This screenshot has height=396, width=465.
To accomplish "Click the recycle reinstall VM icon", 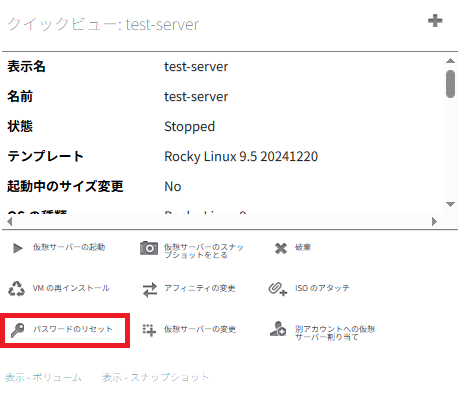I will [x=16, y=289].
